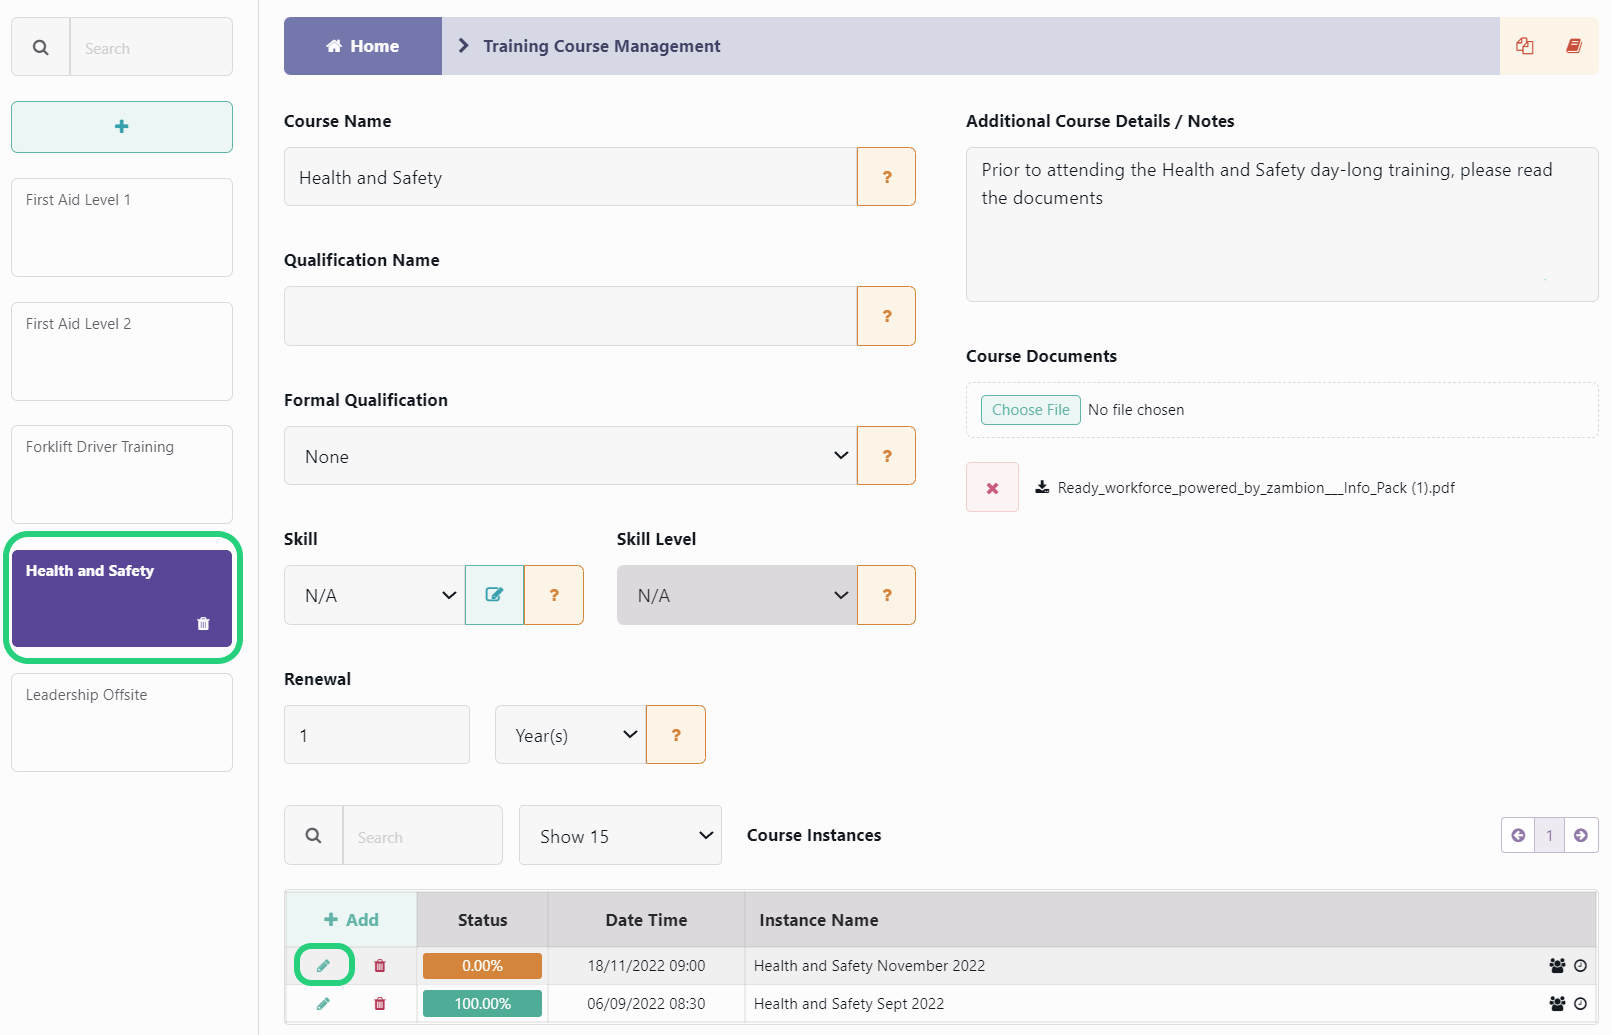Remove the Ready_workforce PDF with the X
This screenshot has width=1612, height=1035.
992,488
